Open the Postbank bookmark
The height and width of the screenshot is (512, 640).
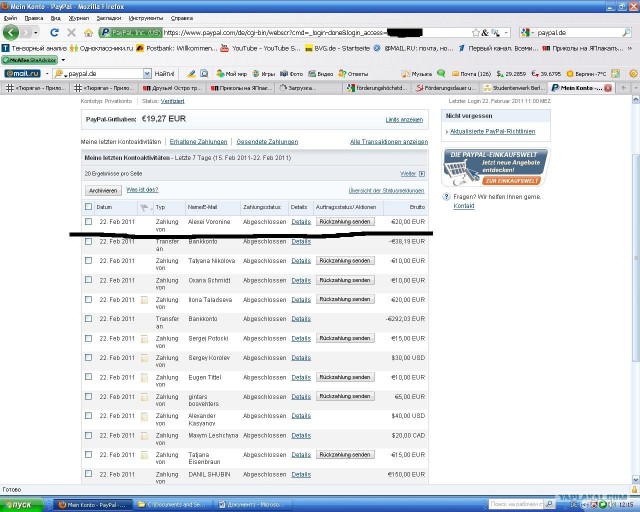(177, 48)
